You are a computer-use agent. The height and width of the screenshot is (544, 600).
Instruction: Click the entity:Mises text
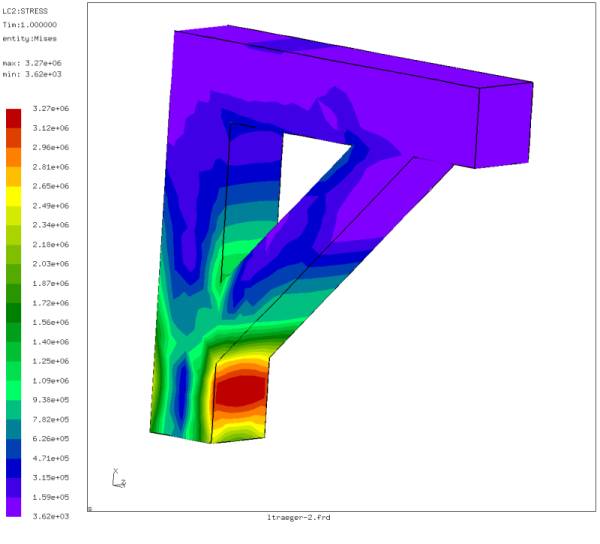[x=30, y=37]
